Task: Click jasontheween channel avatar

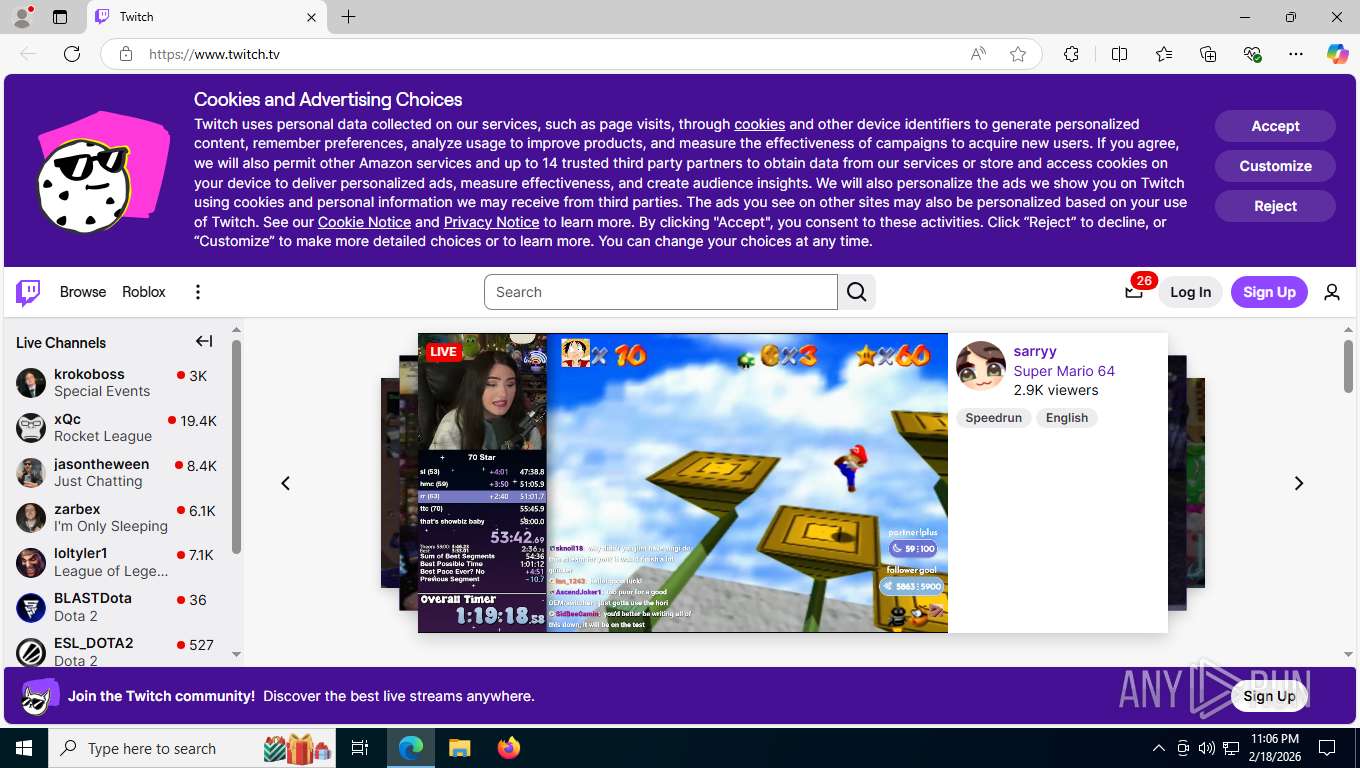Action: (x=31, y=472)
